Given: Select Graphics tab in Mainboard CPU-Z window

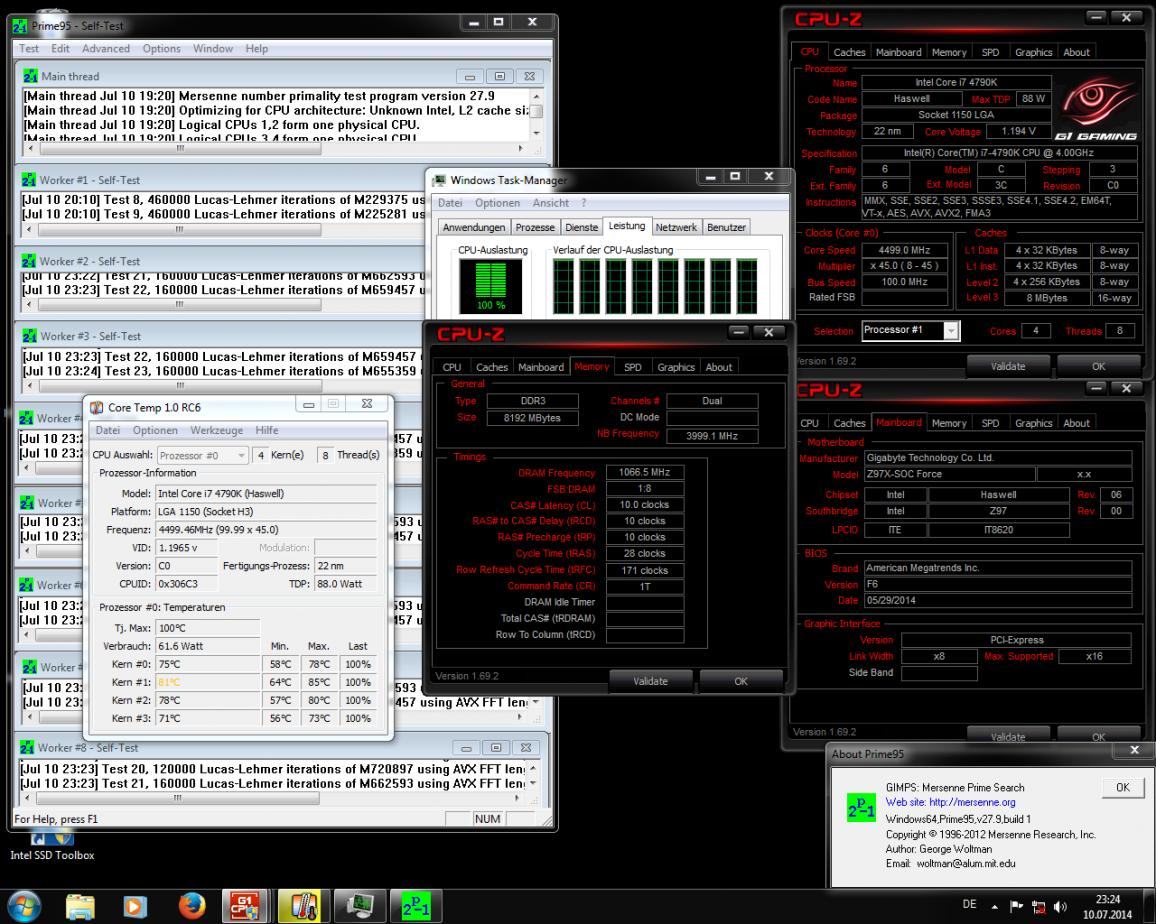Looking at the screenshot, I should 1034,423.
